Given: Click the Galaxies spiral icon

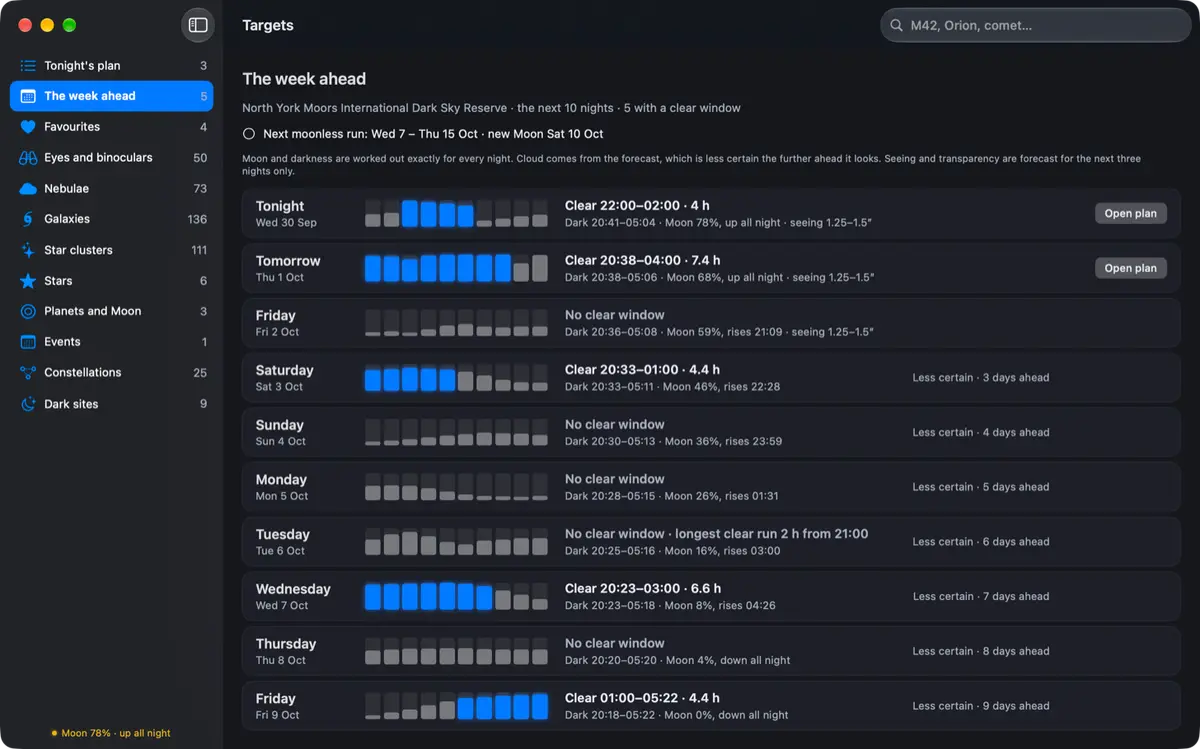Looking at the screenshot, I should pos(28,219).
